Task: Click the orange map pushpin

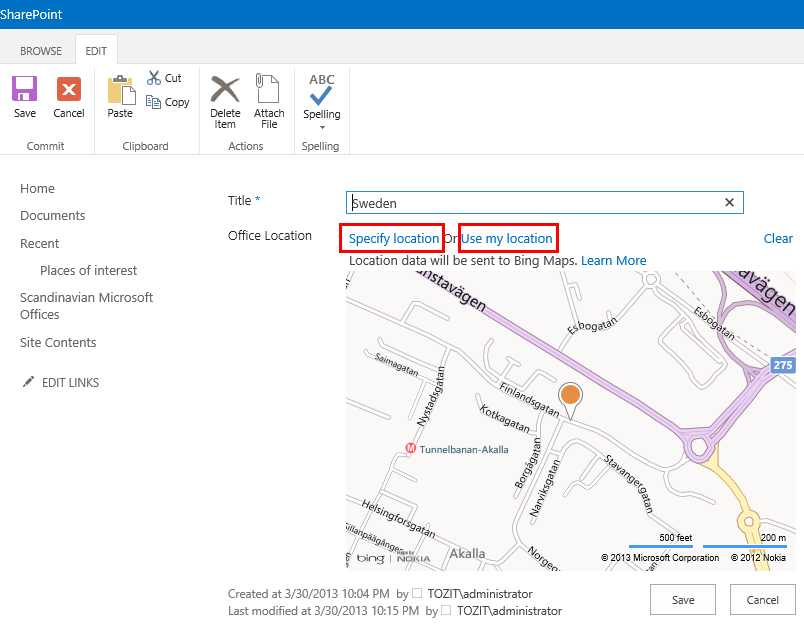Action: 570,400
